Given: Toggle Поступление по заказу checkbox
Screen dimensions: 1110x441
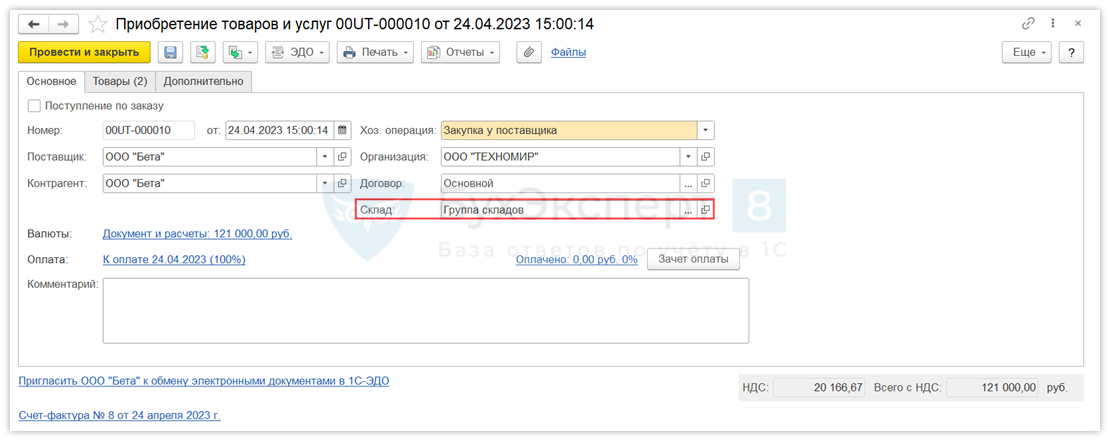Looking at the screenshot, I should point(33,106).
